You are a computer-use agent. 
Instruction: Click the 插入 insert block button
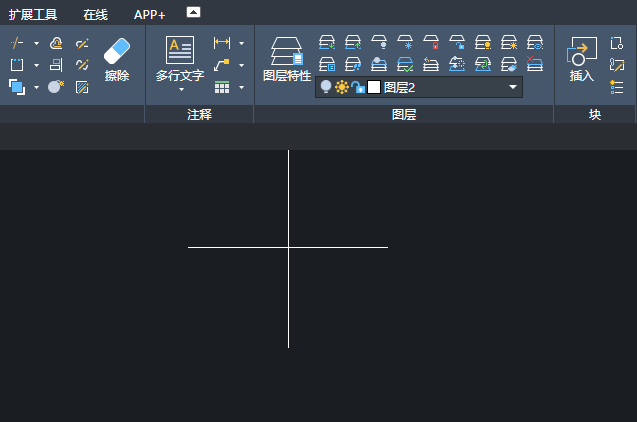point(582,59)
